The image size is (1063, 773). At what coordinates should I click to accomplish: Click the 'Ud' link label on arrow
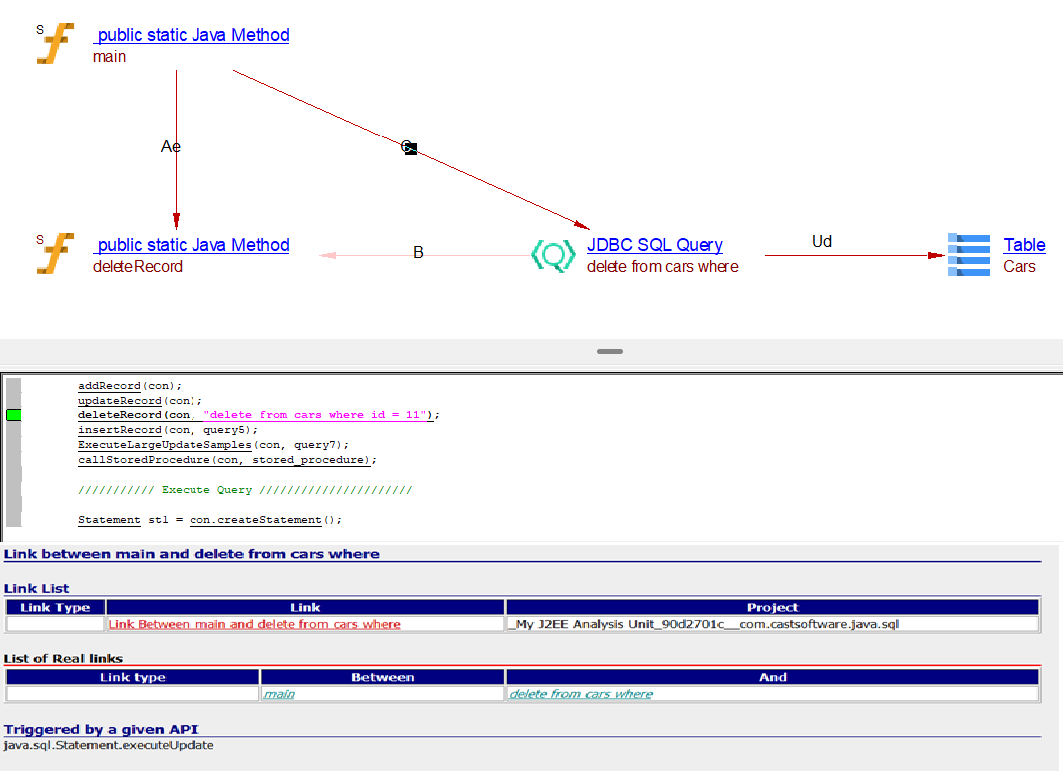(x=821, y=242)
